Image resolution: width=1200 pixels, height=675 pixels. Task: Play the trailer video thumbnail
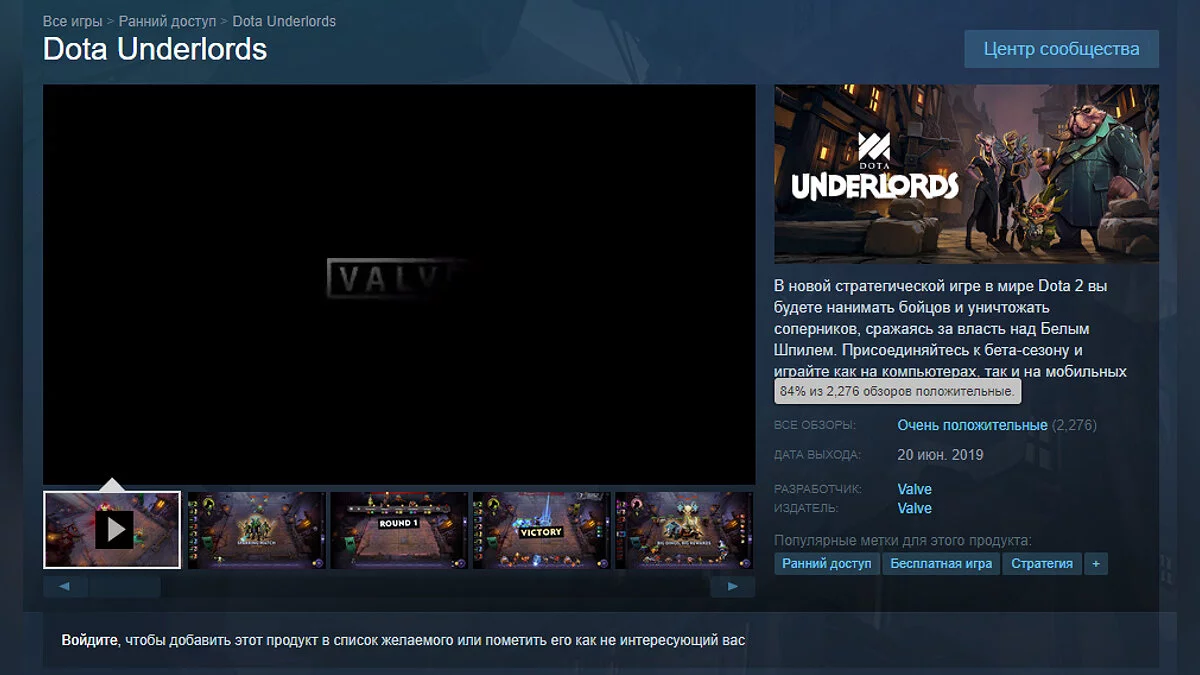click(112, 530)
